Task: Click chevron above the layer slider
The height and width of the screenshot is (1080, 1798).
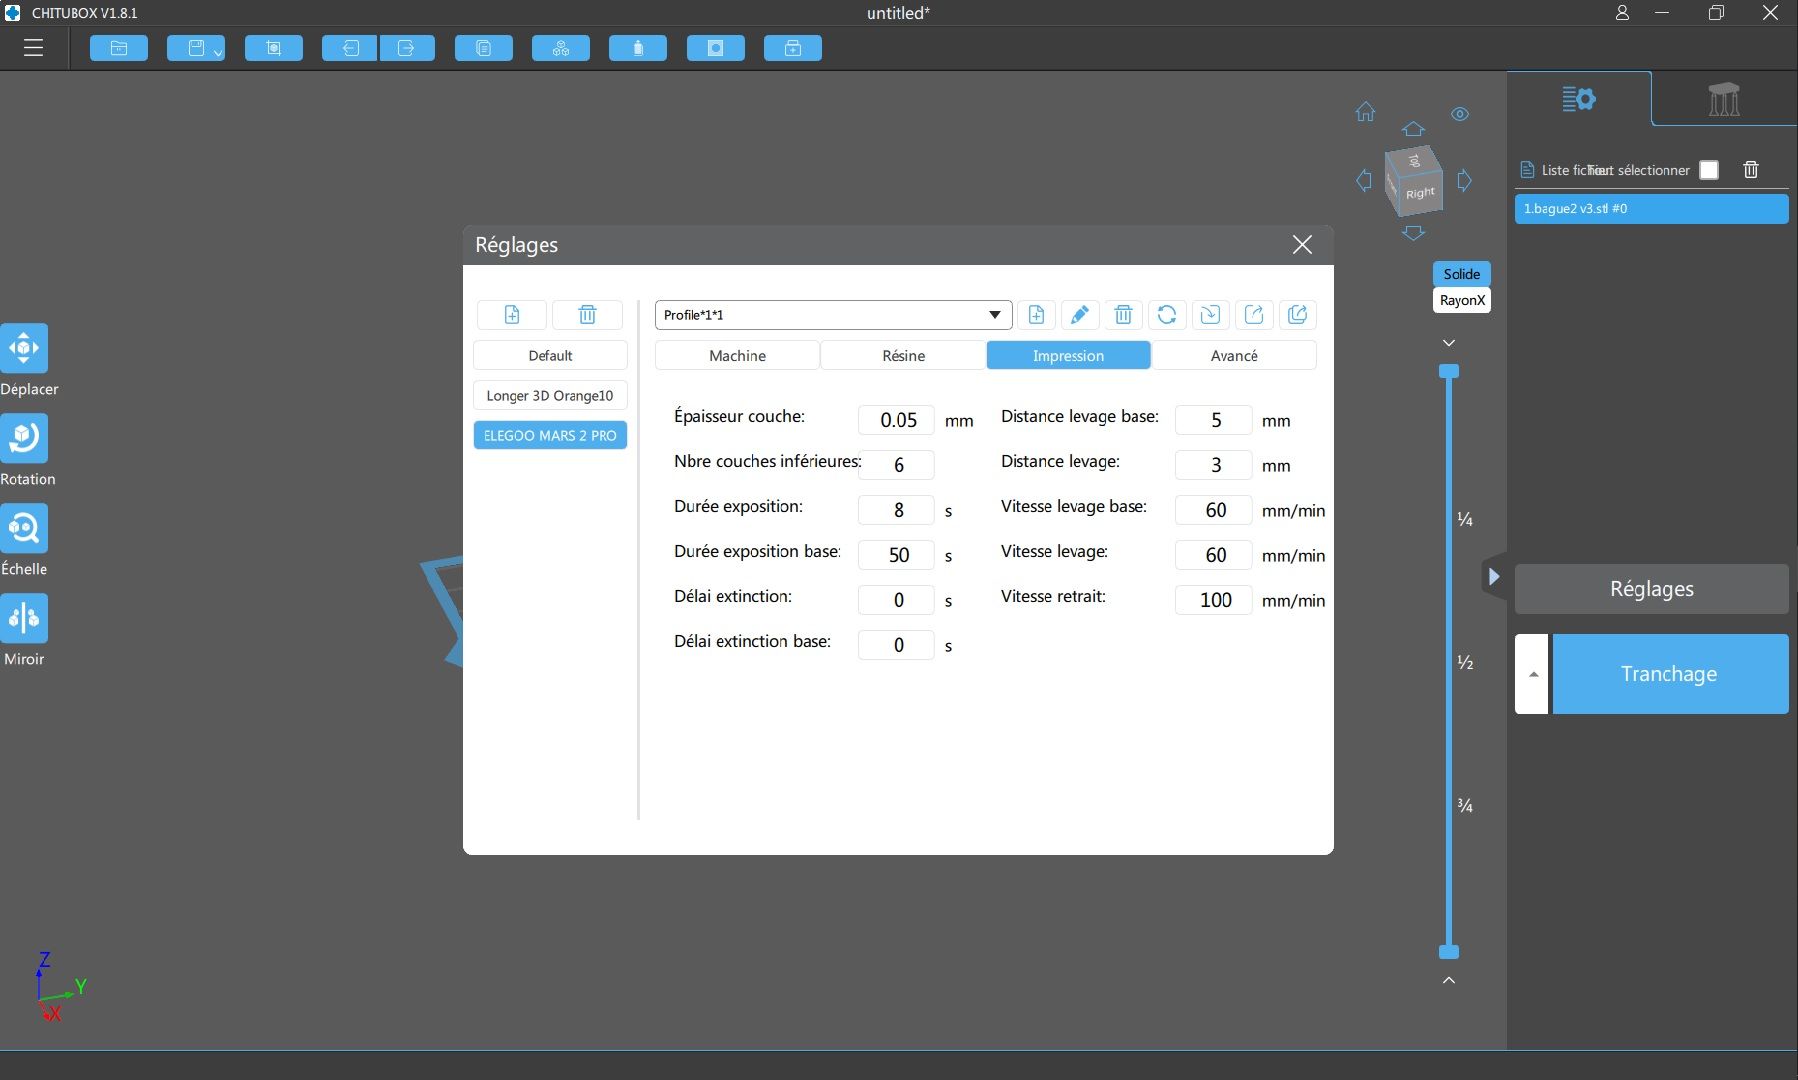Action: point(1449,343)
